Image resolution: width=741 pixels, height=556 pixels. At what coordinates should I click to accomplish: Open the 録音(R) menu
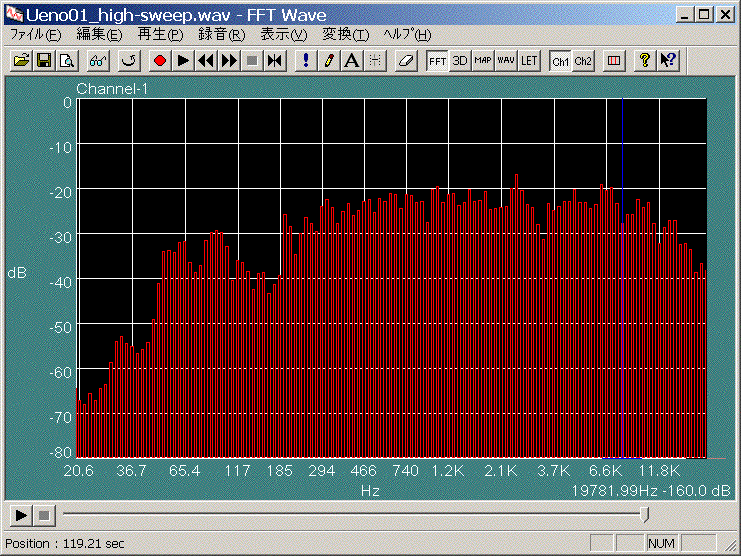[222, 34]
